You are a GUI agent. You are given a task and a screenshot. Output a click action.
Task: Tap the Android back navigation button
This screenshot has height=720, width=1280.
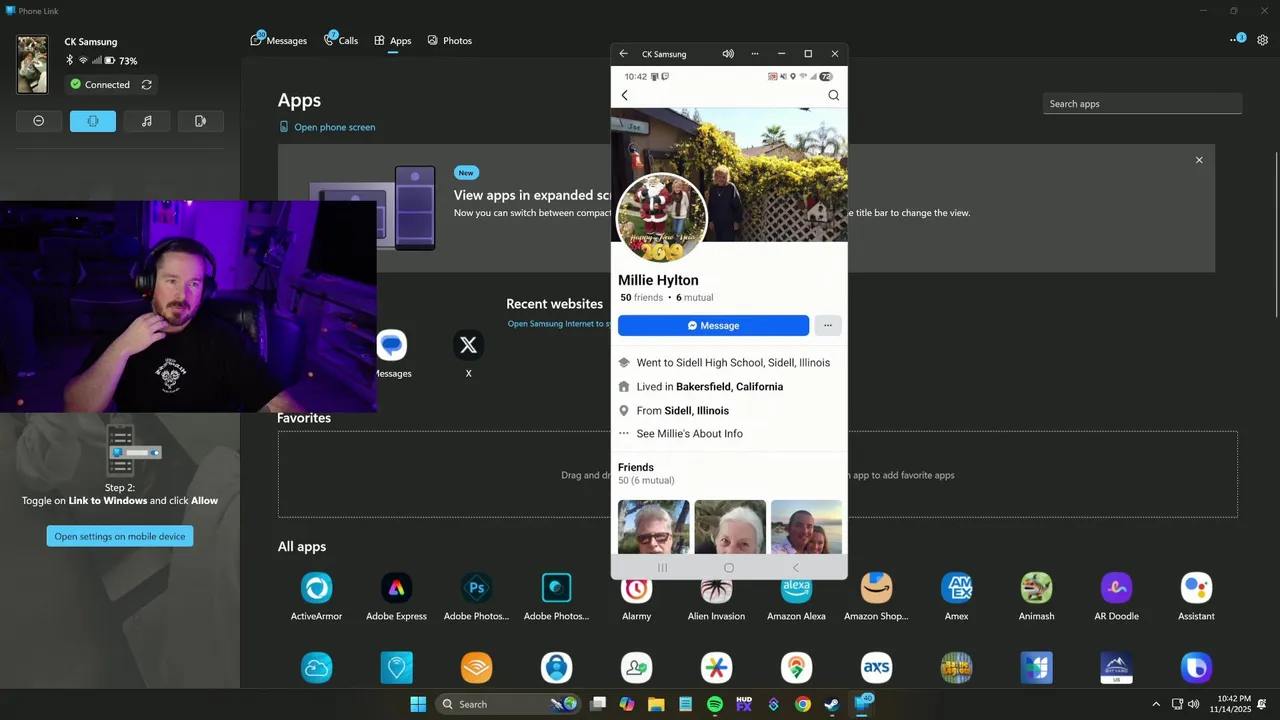(x=796, y=567)
